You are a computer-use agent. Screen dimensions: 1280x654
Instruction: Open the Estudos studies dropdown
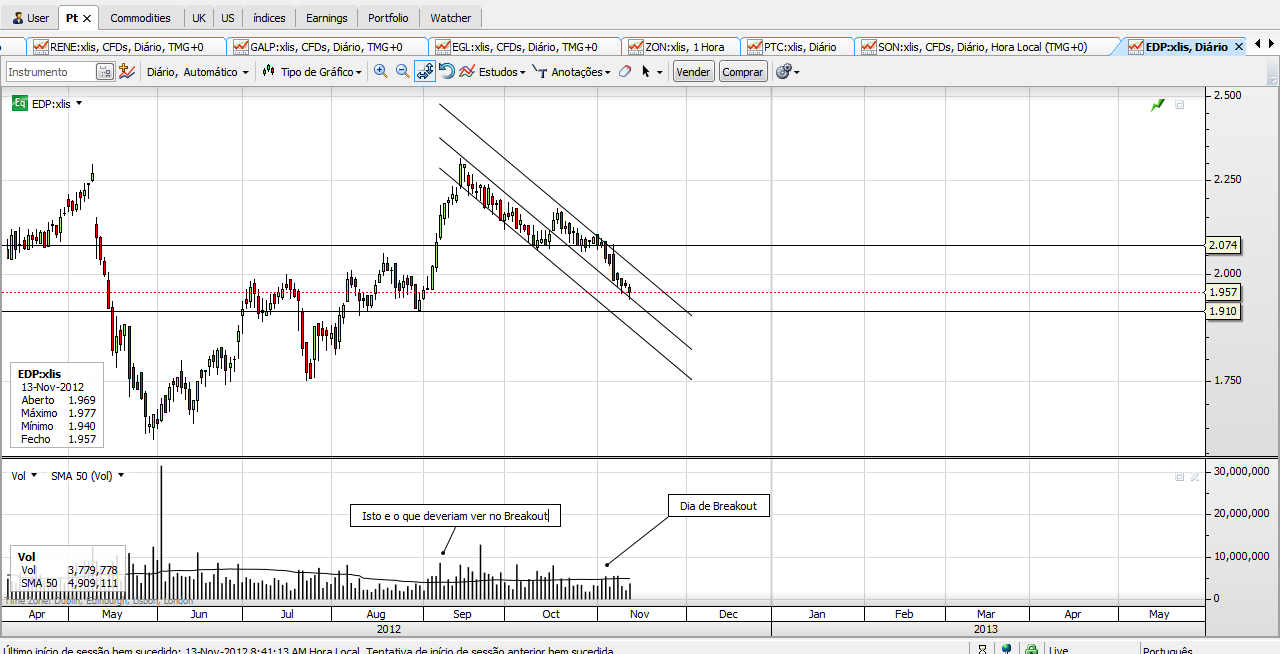494,72
